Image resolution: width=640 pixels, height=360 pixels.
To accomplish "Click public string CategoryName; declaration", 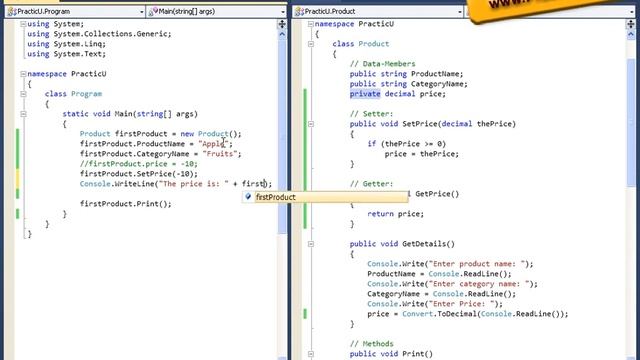I will [x=409, y=84].
